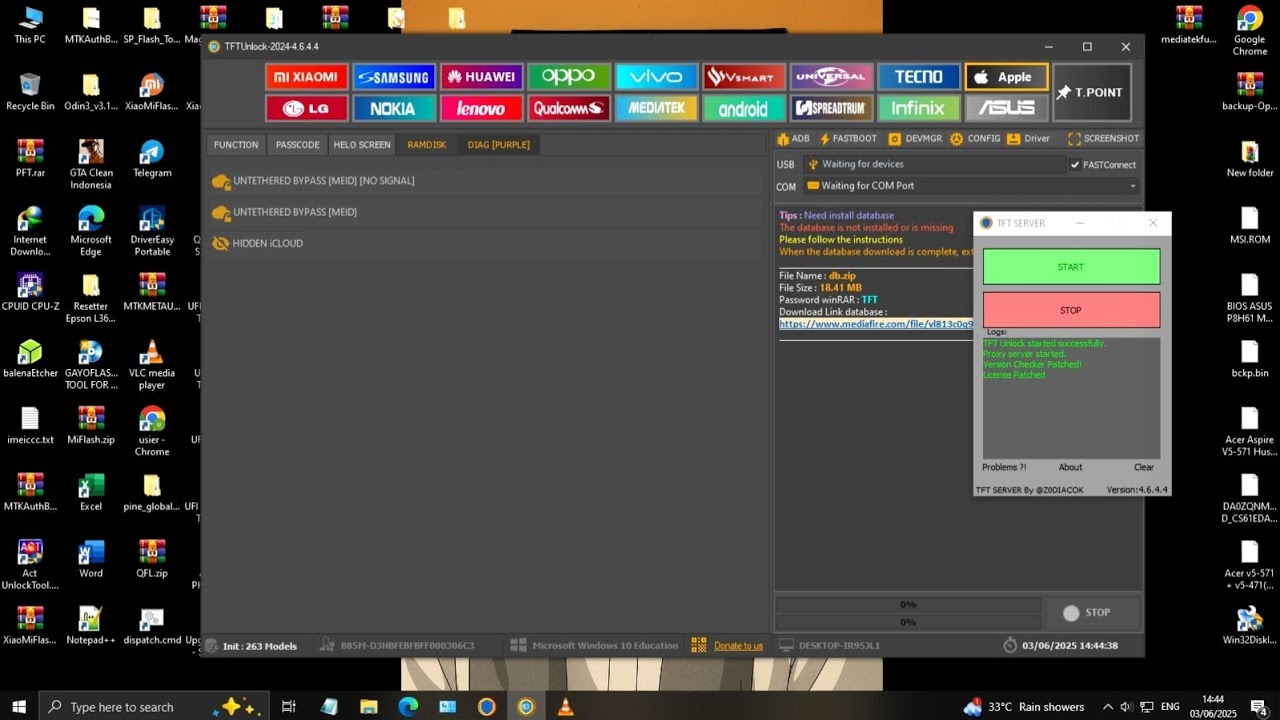This screenshot has height=720, width=1280.
Task: Click the Donate to us link
Action: tap(738, 646)
